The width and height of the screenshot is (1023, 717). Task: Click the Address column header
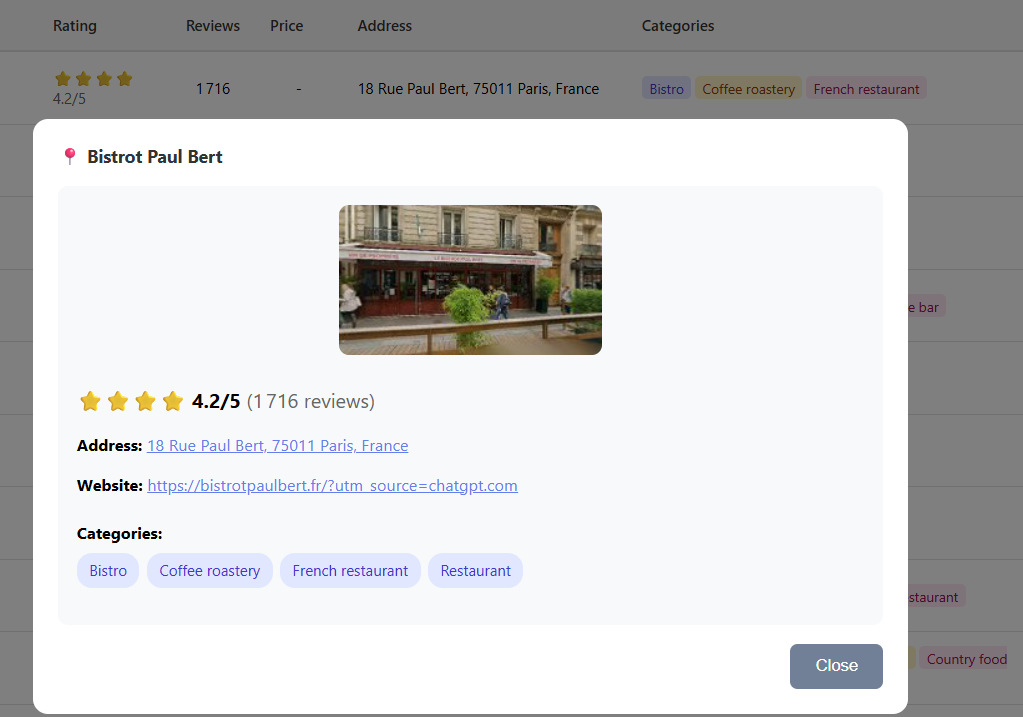pyautogui.click(x=385, y=26)
